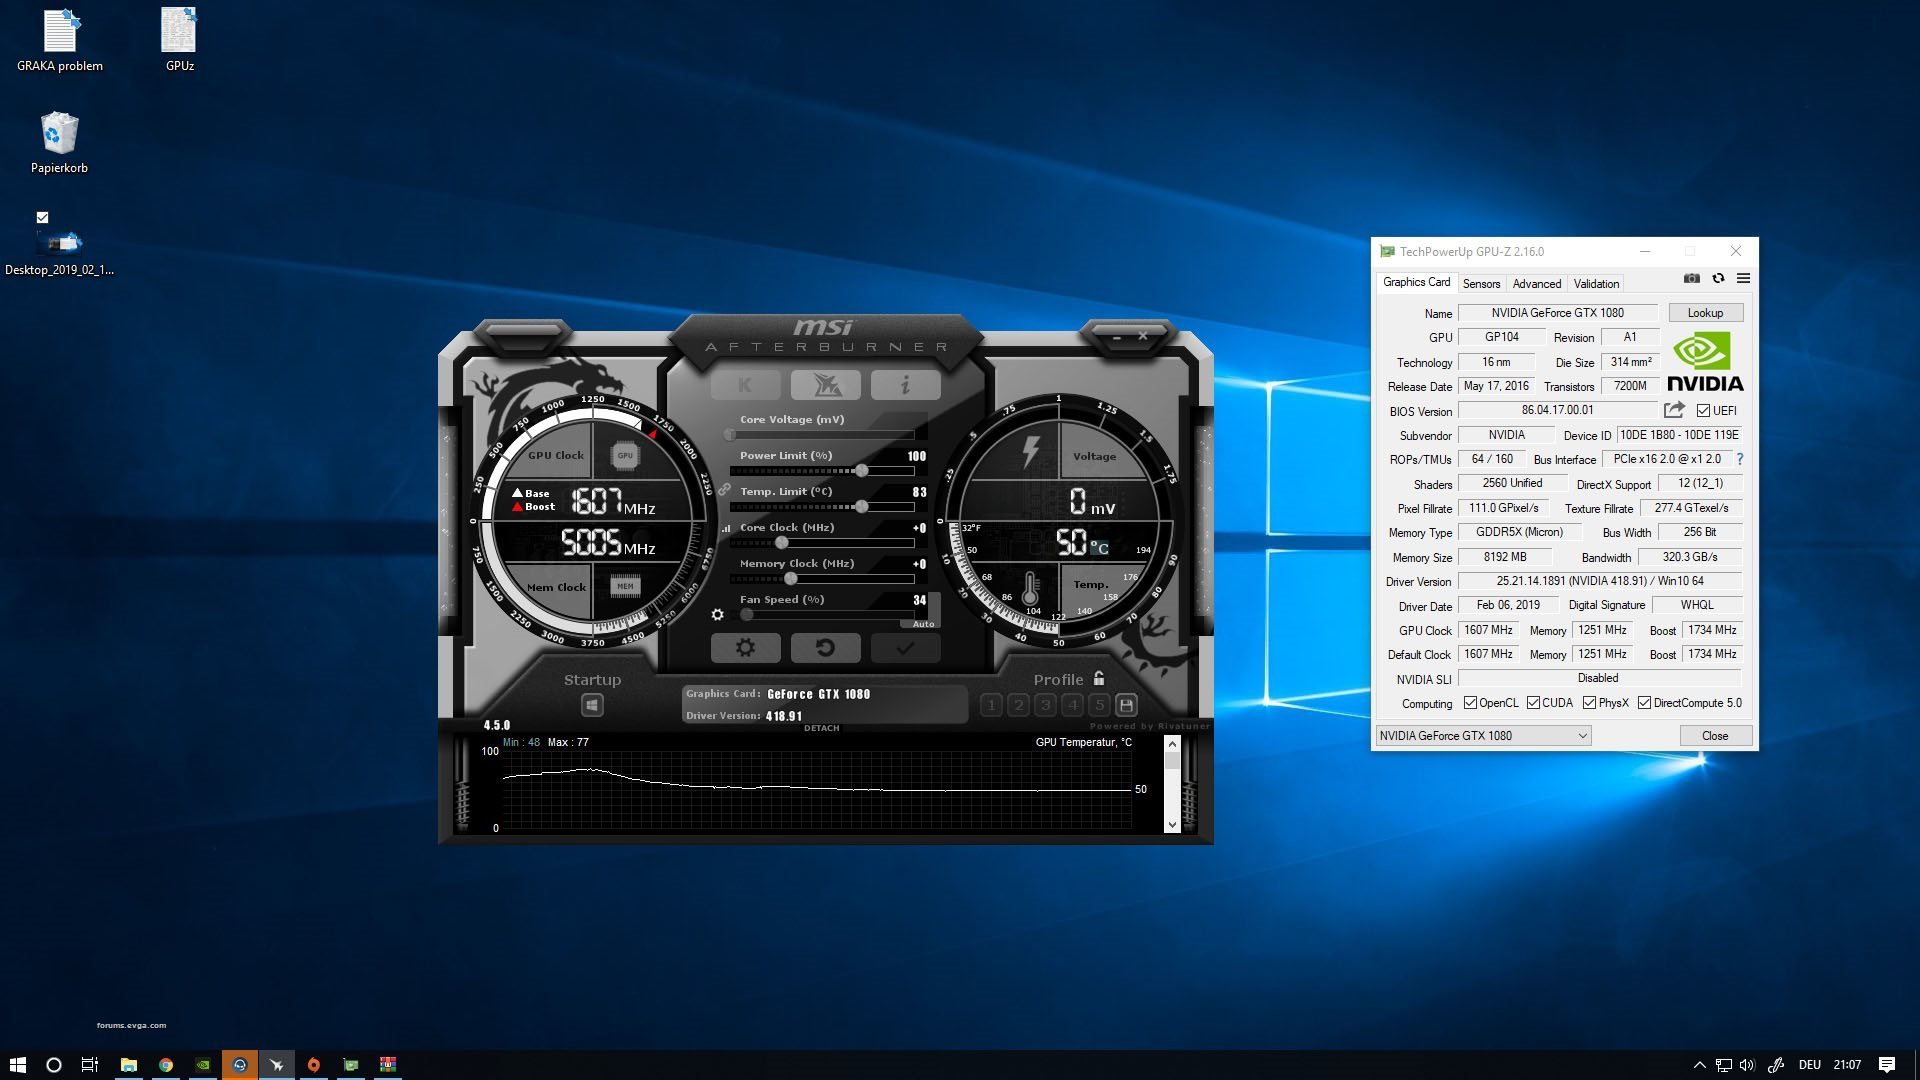The image size is (1920, 1080).
Task: Toggle the OpenCL checkbox
Action: [1470, 703]
